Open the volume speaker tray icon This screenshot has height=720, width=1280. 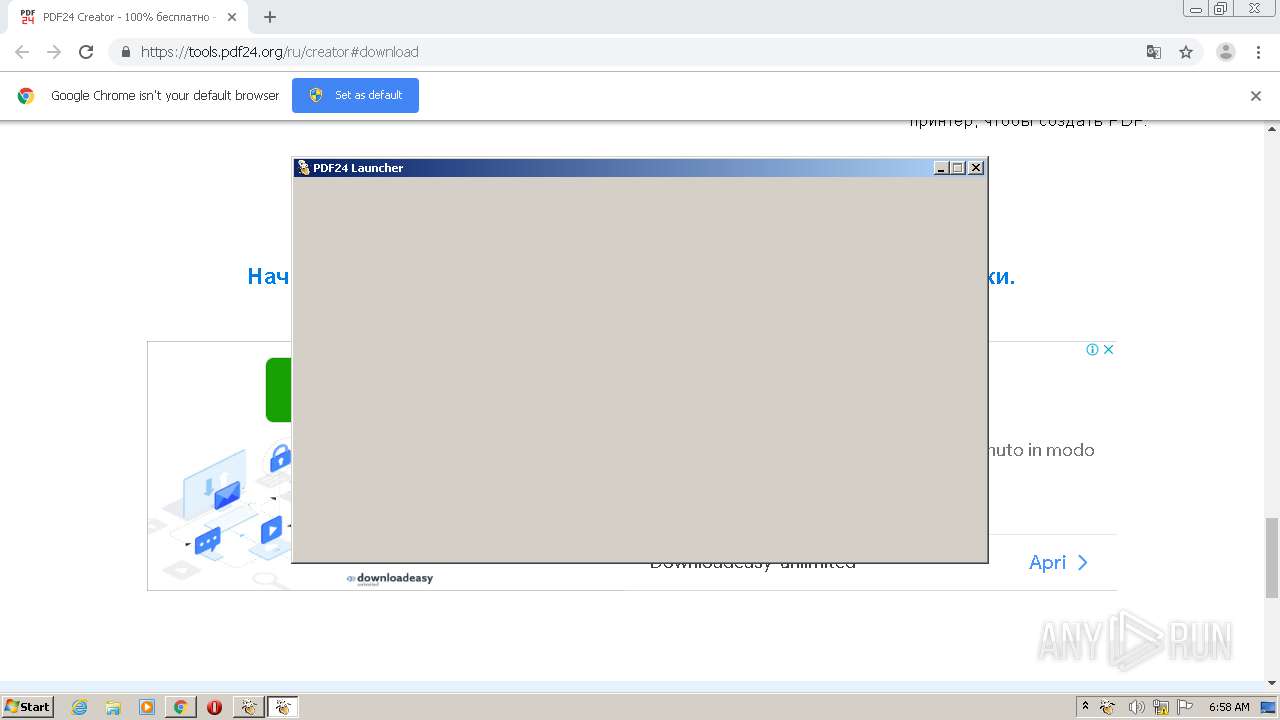[1136, 707]
